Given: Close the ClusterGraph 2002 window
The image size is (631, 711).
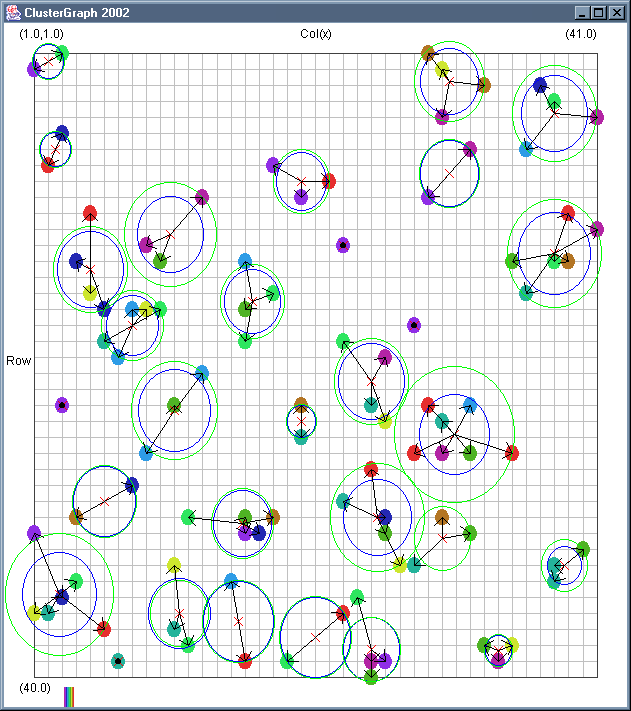Looking at the screenshot, I should (616, 13).
